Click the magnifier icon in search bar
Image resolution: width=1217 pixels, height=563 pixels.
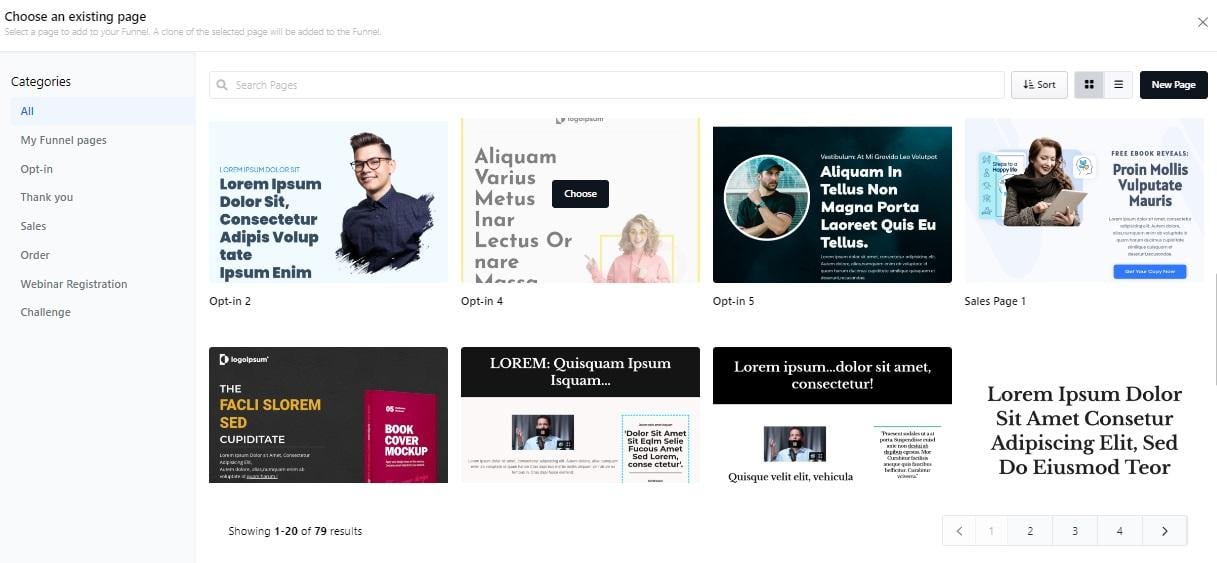point(222,85)
